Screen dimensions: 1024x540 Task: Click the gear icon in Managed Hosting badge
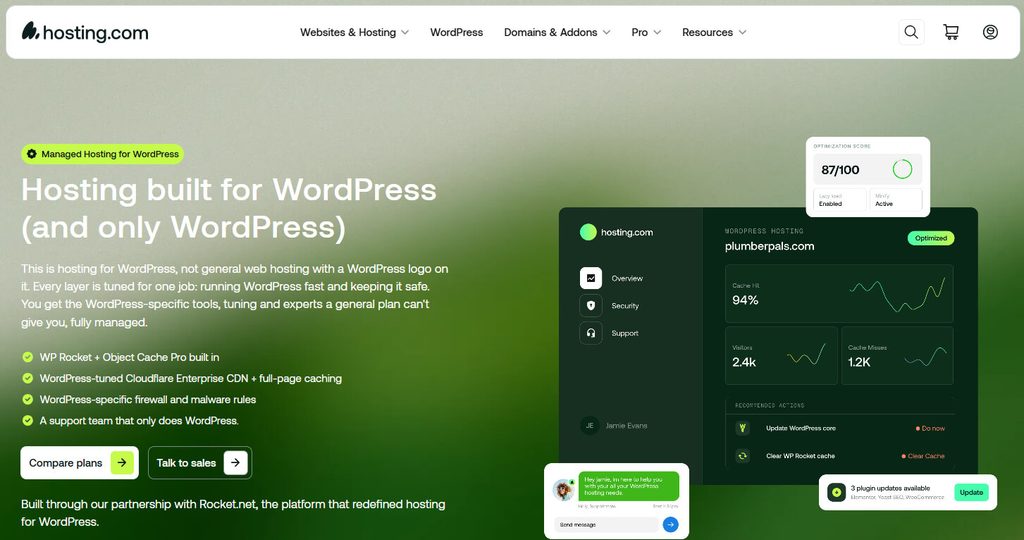point(31,154)
